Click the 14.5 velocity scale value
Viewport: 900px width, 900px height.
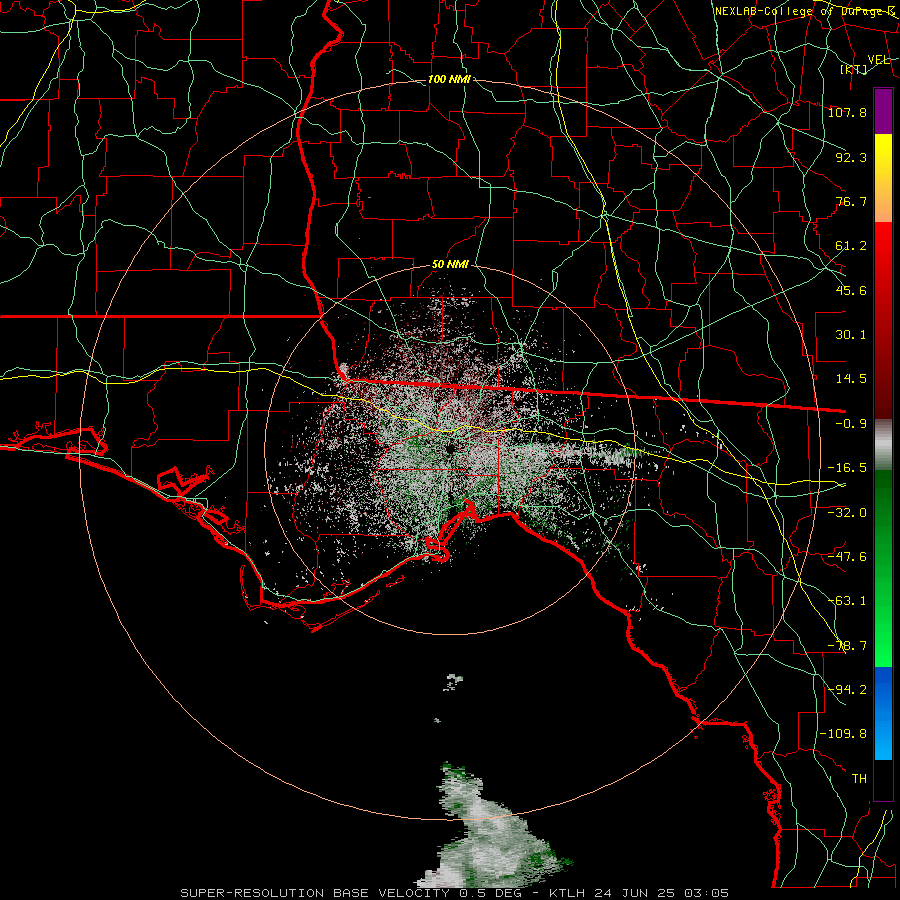click(x=851, y=379)
